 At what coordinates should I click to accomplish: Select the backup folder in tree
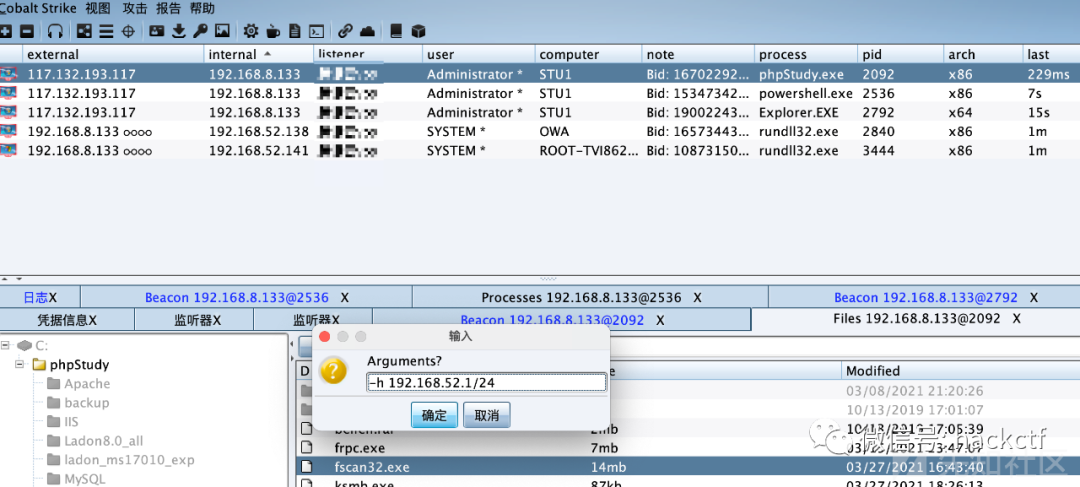coord(78,403)
